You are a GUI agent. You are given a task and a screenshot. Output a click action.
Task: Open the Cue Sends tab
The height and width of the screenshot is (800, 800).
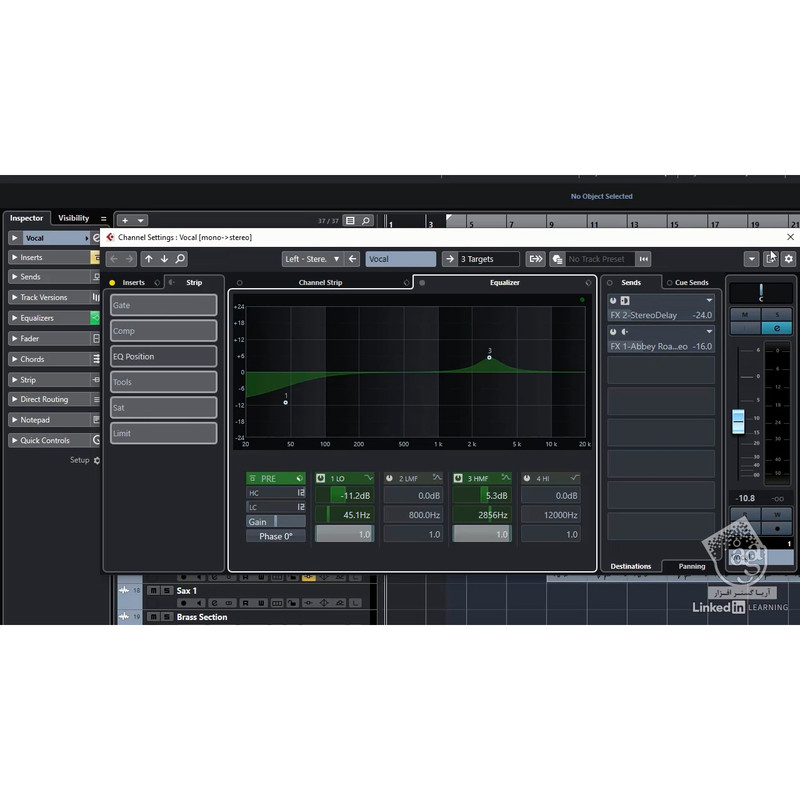(x=686, y=283)
